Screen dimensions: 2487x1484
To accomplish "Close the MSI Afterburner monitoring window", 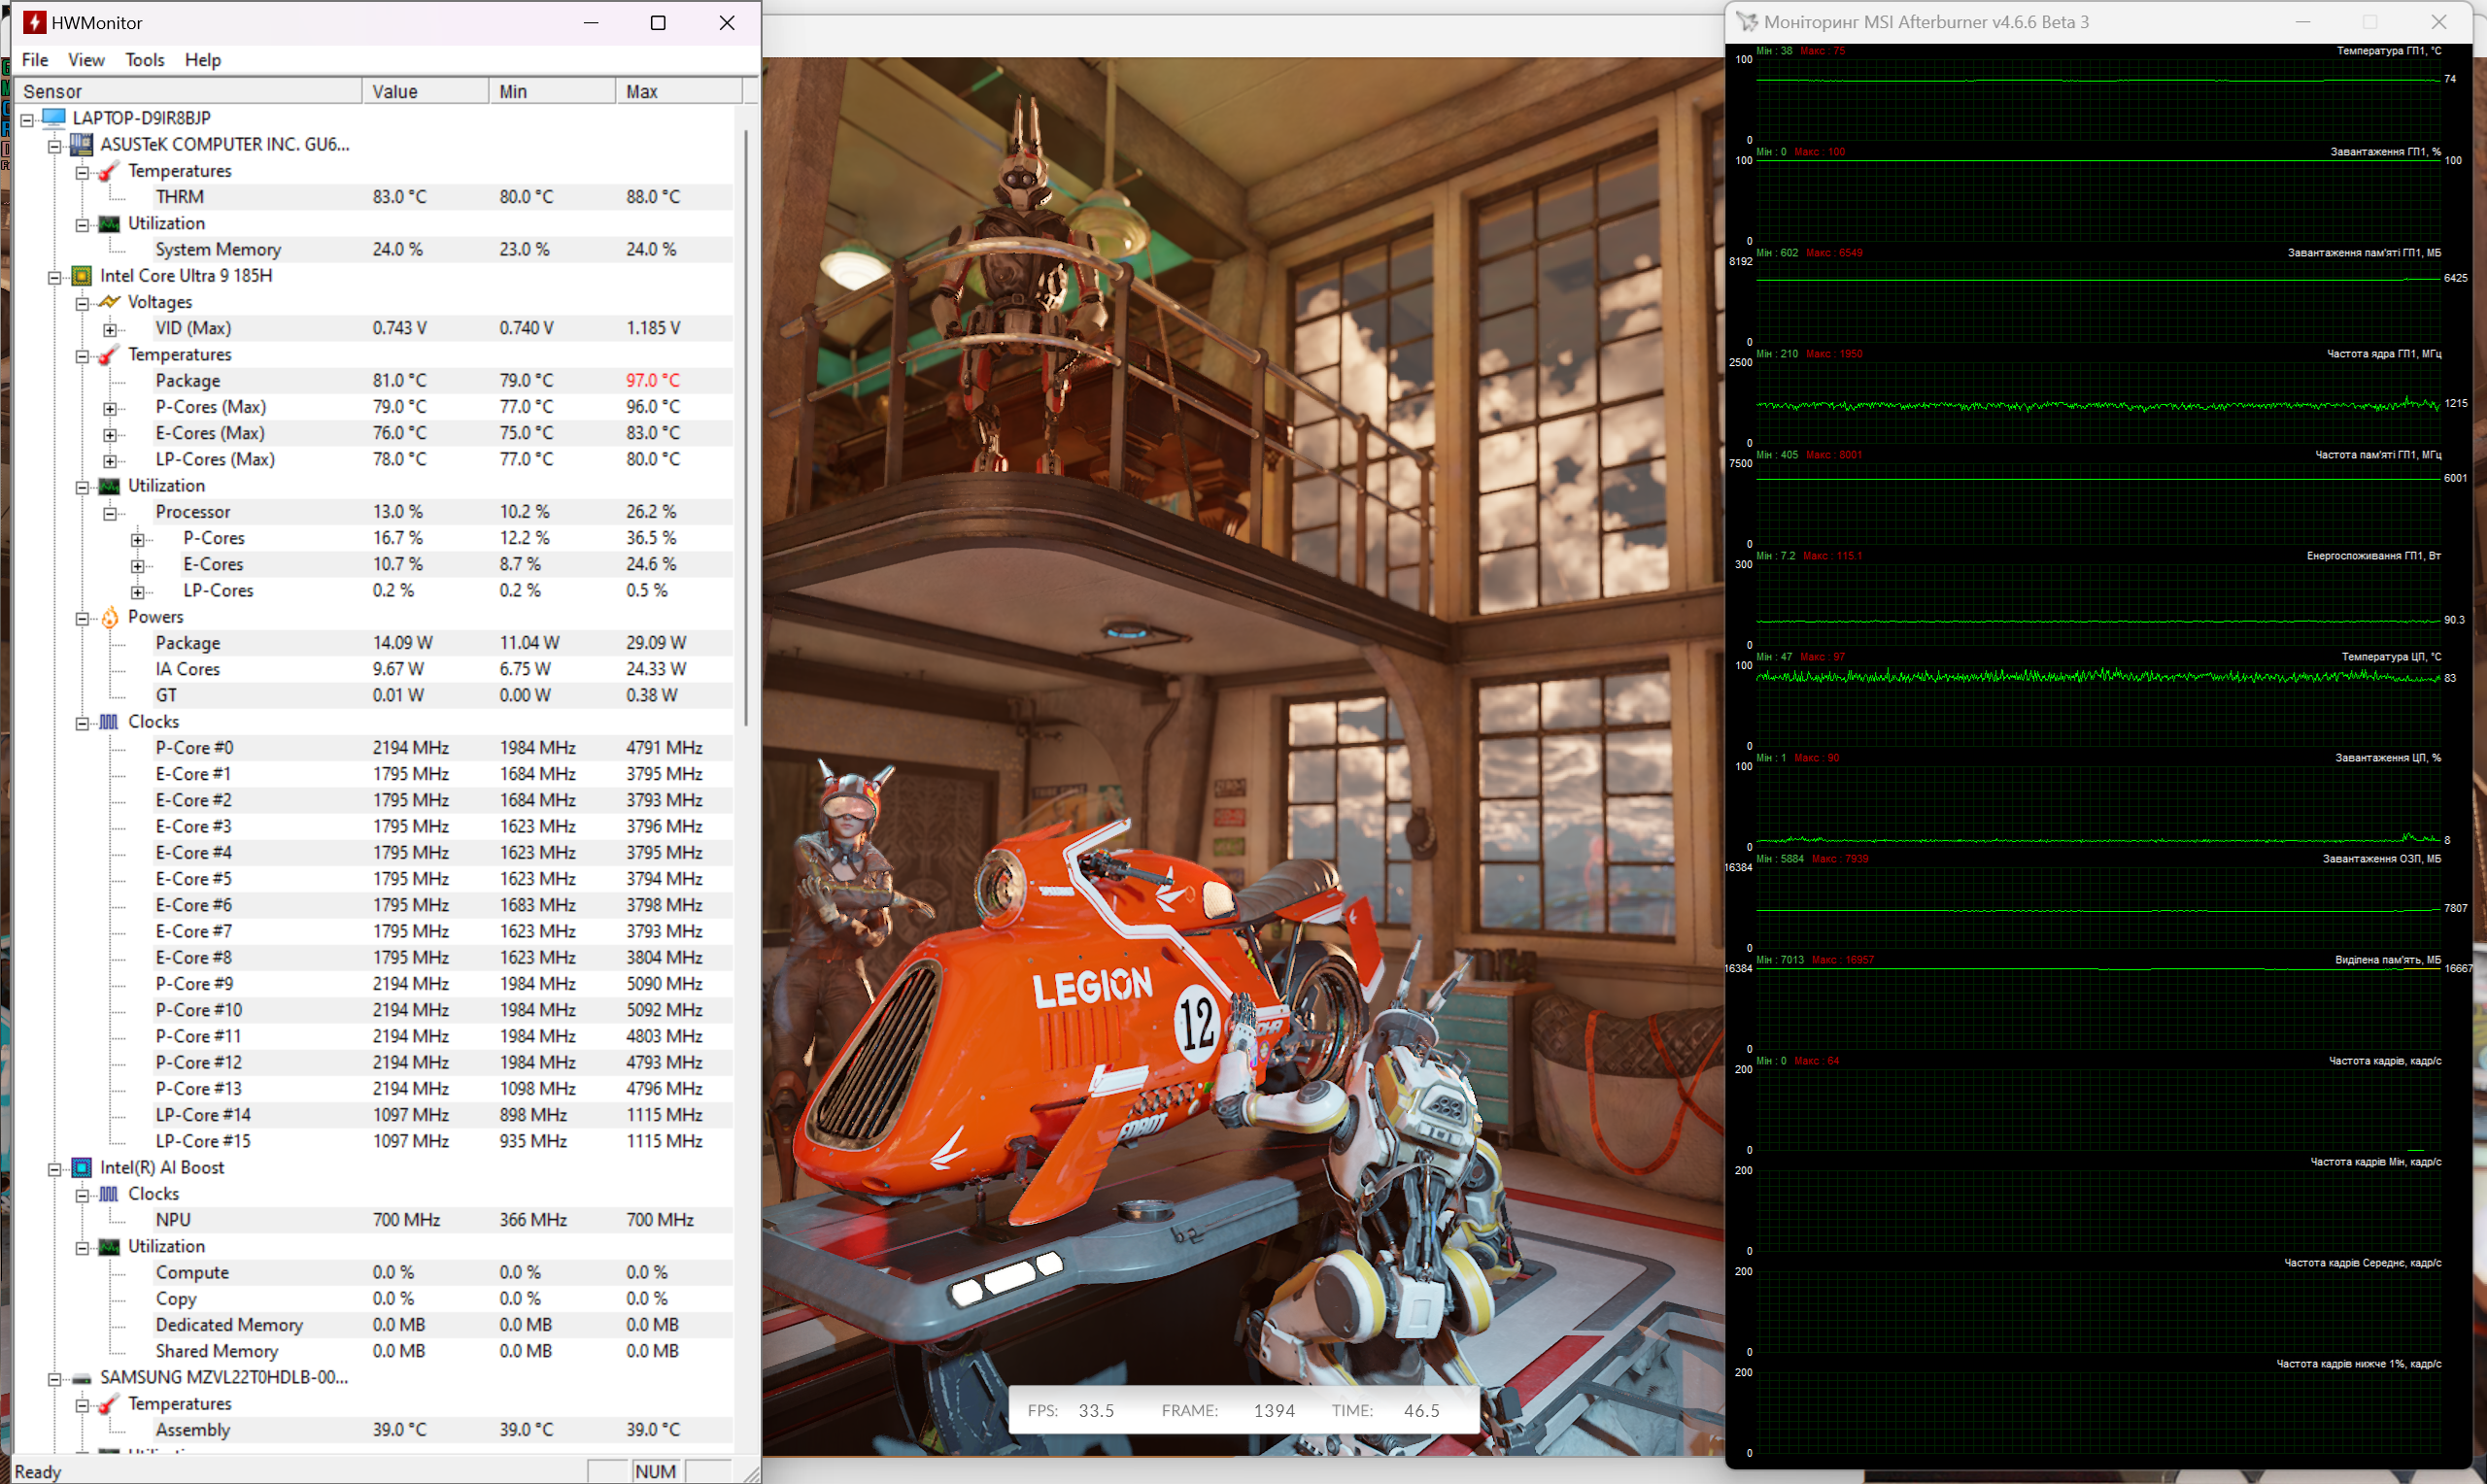I will click(2439, 21).
